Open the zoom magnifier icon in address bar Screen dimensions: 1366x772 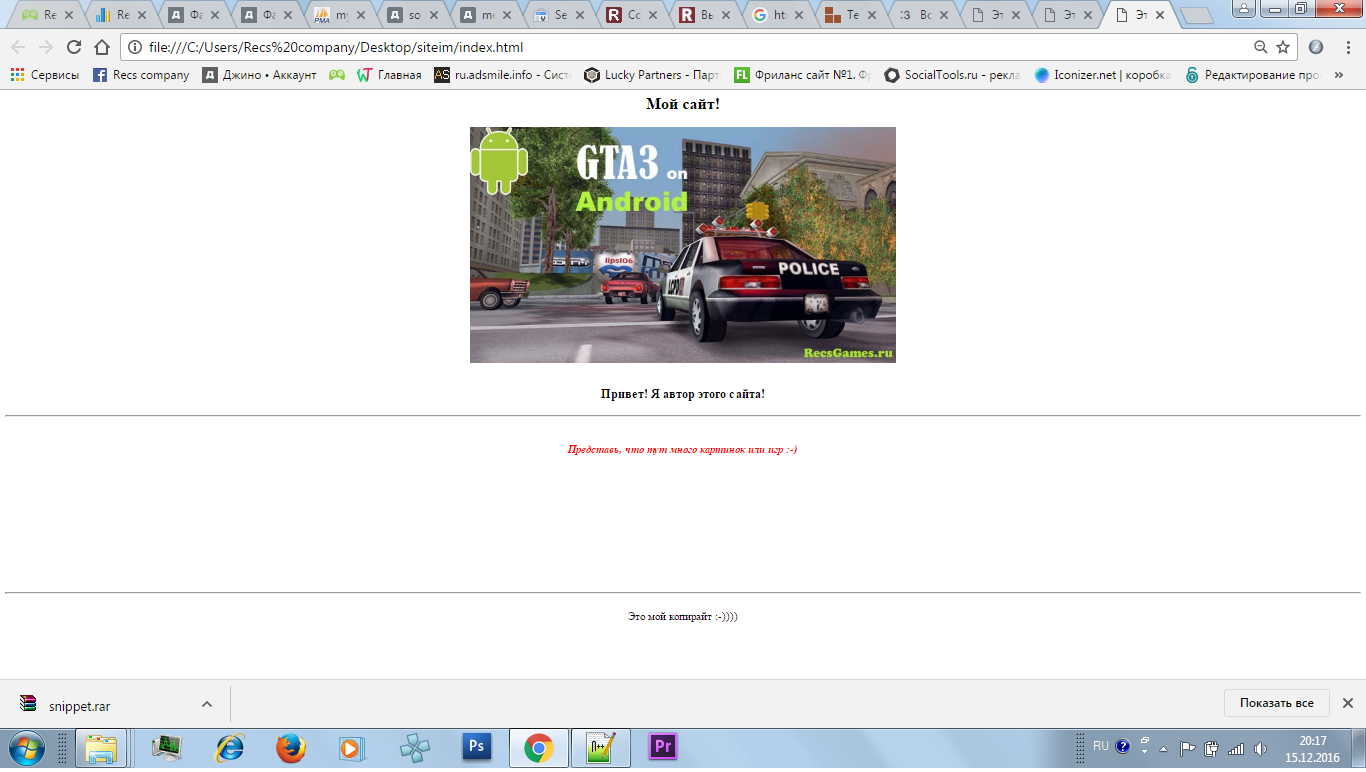coord(1261,47)
